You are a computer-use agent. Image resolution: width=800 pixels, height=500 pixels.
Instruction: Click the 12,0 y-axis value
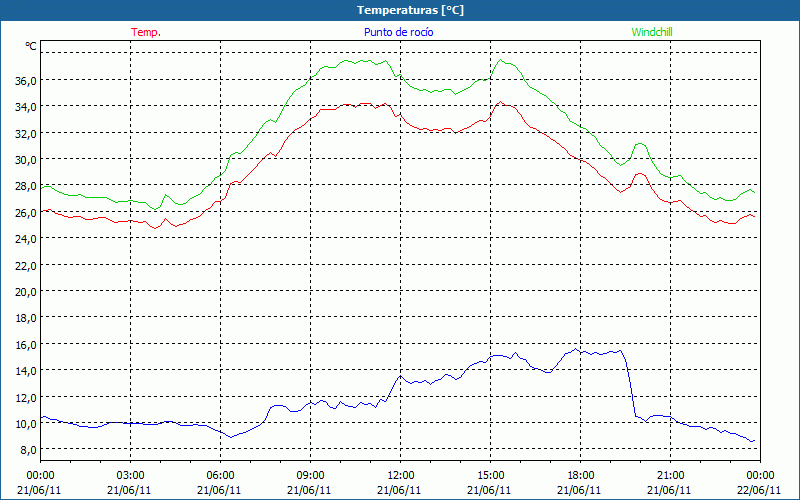click(26, 396)
